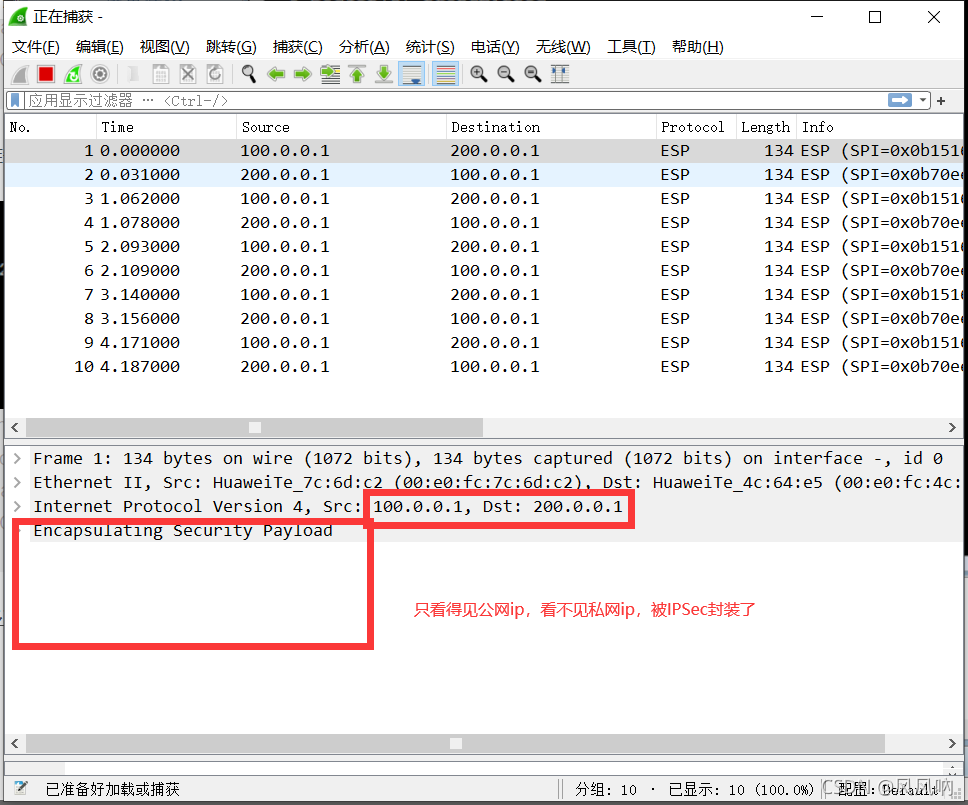Restart the current capture
The image size is (968, 805).
[x=73, y=75]
